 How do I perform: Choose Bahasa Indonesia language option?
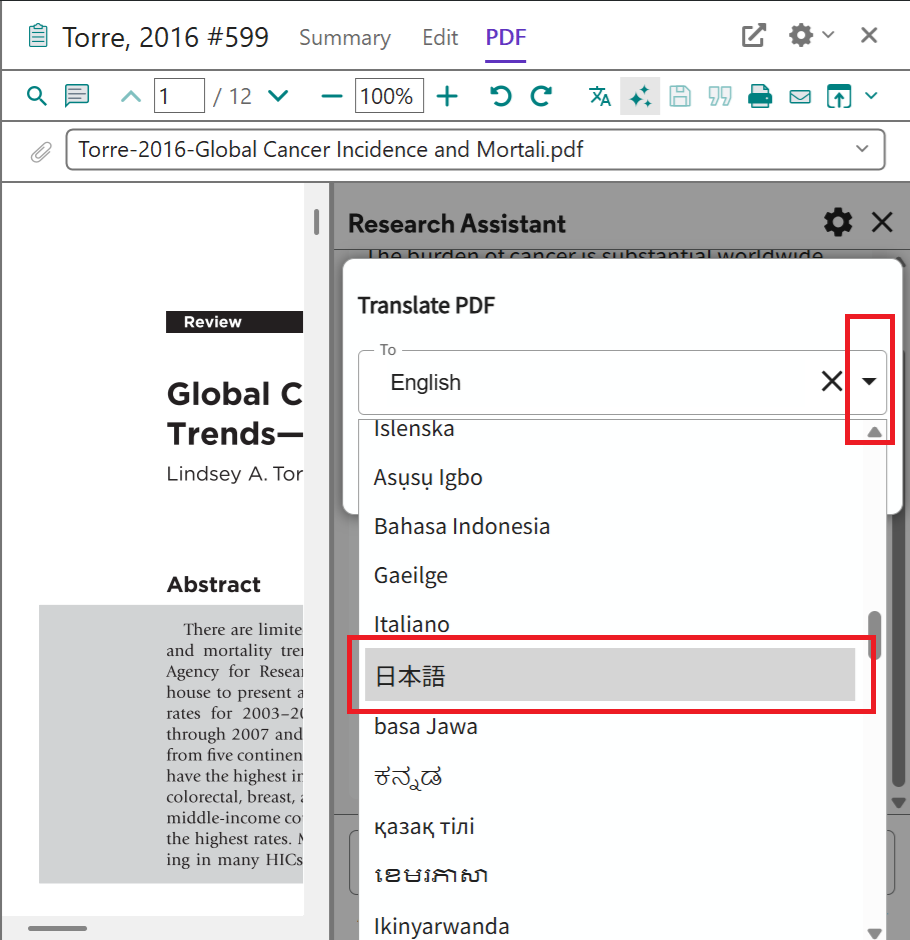462,526
